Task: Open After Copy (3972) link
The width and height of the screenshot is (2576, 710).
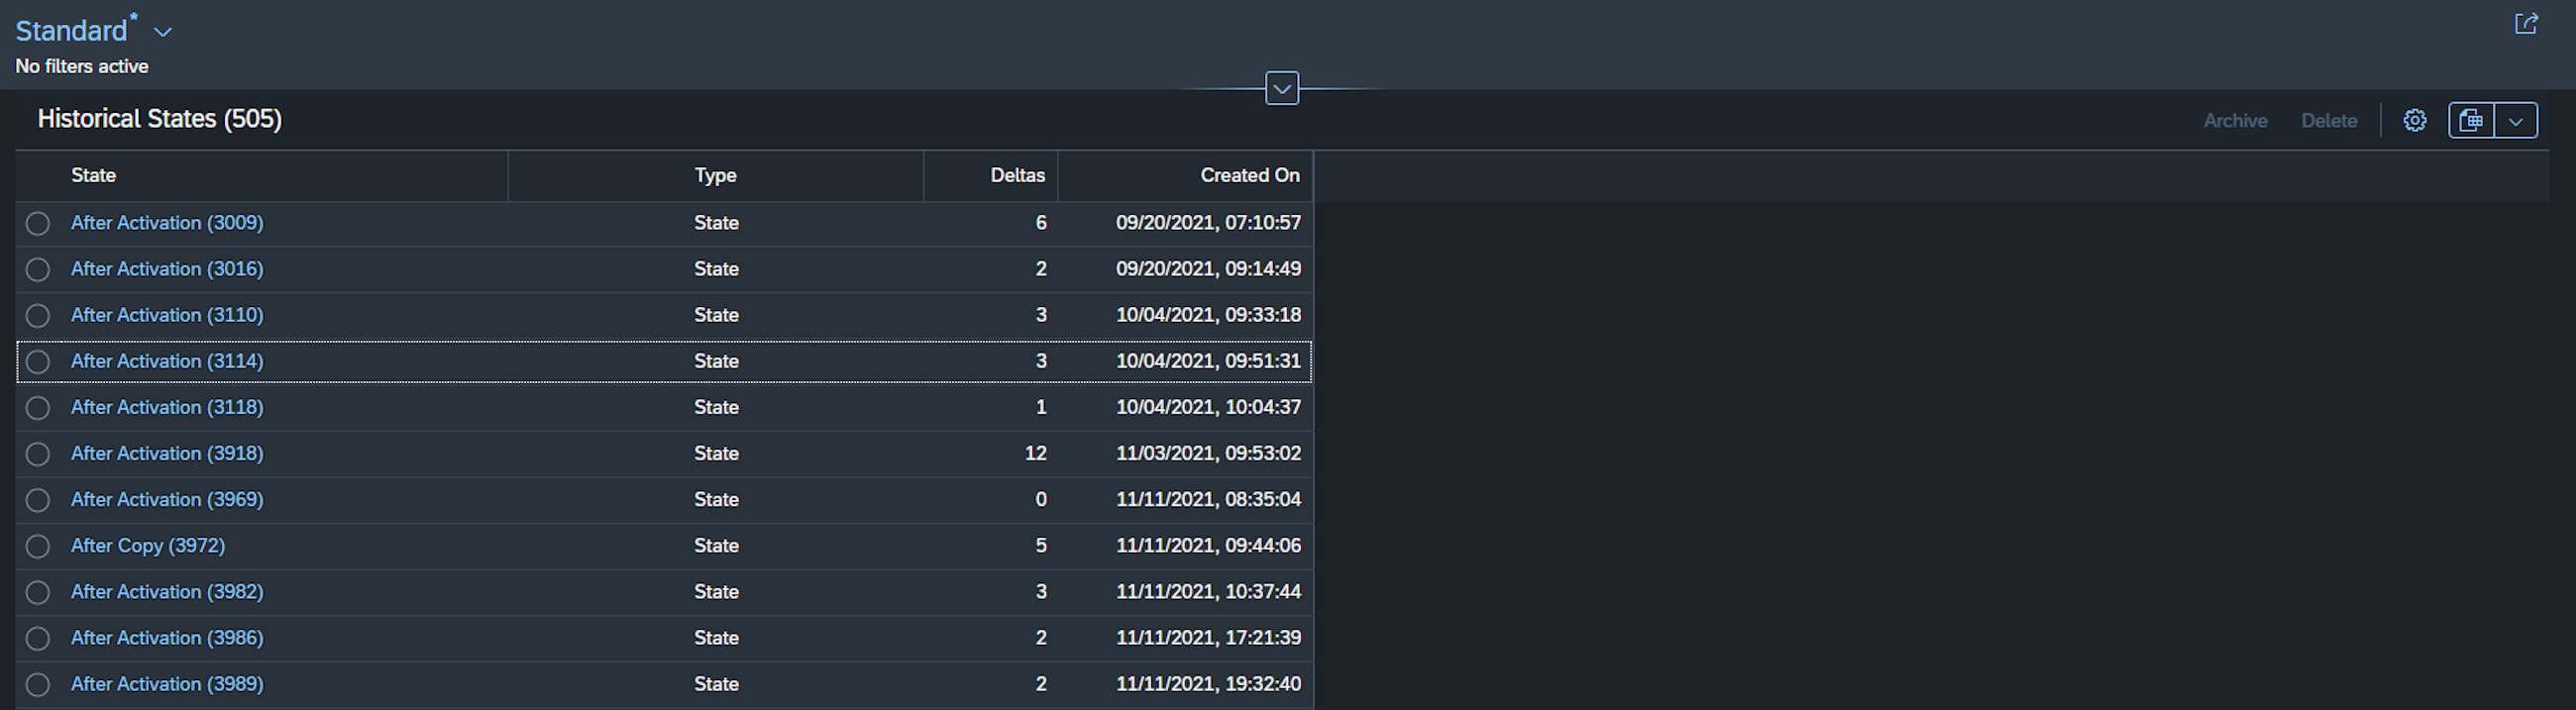Action: [x=148, y=546]
